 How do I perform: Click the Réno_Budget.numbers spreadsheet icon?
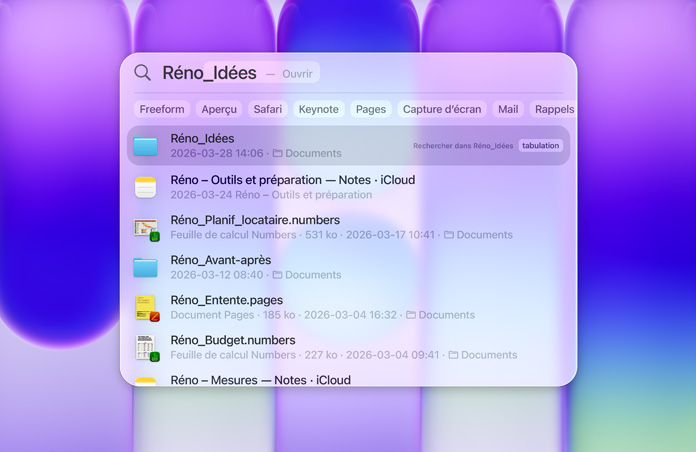(146, 347)
